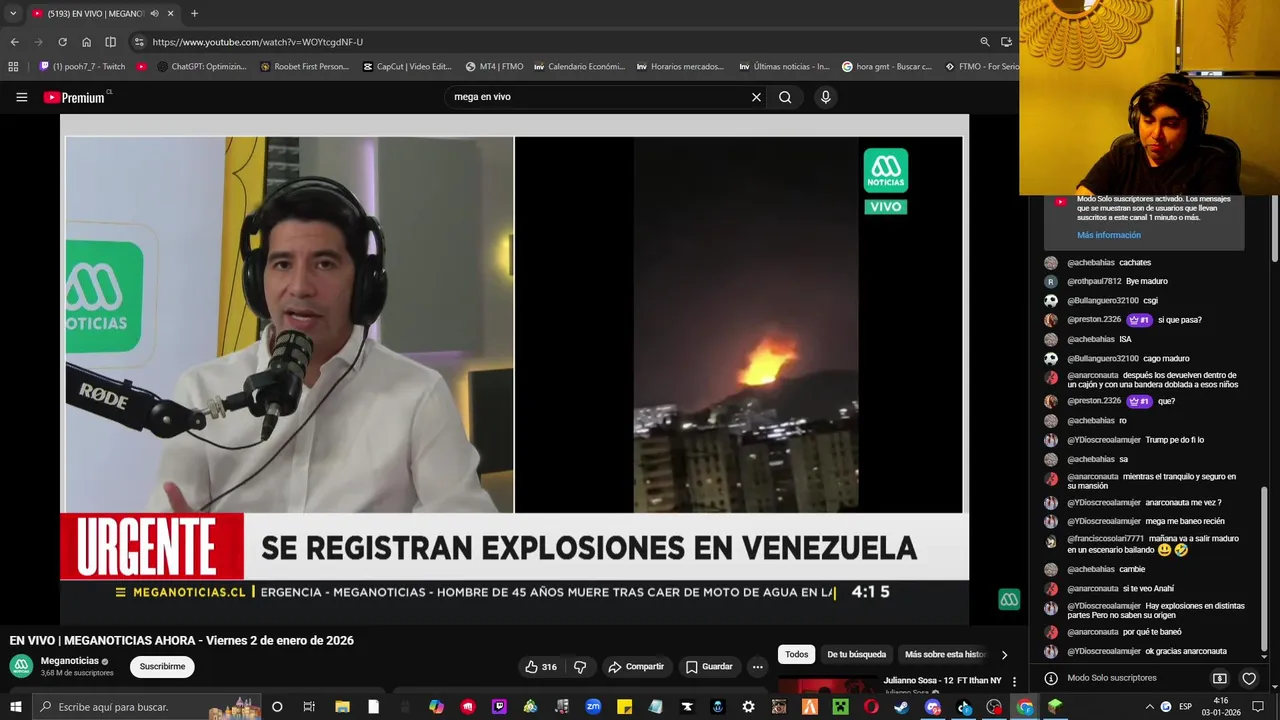Expand hidden system tray icons
1280x720 pixels.
[x=1149, y=707]
